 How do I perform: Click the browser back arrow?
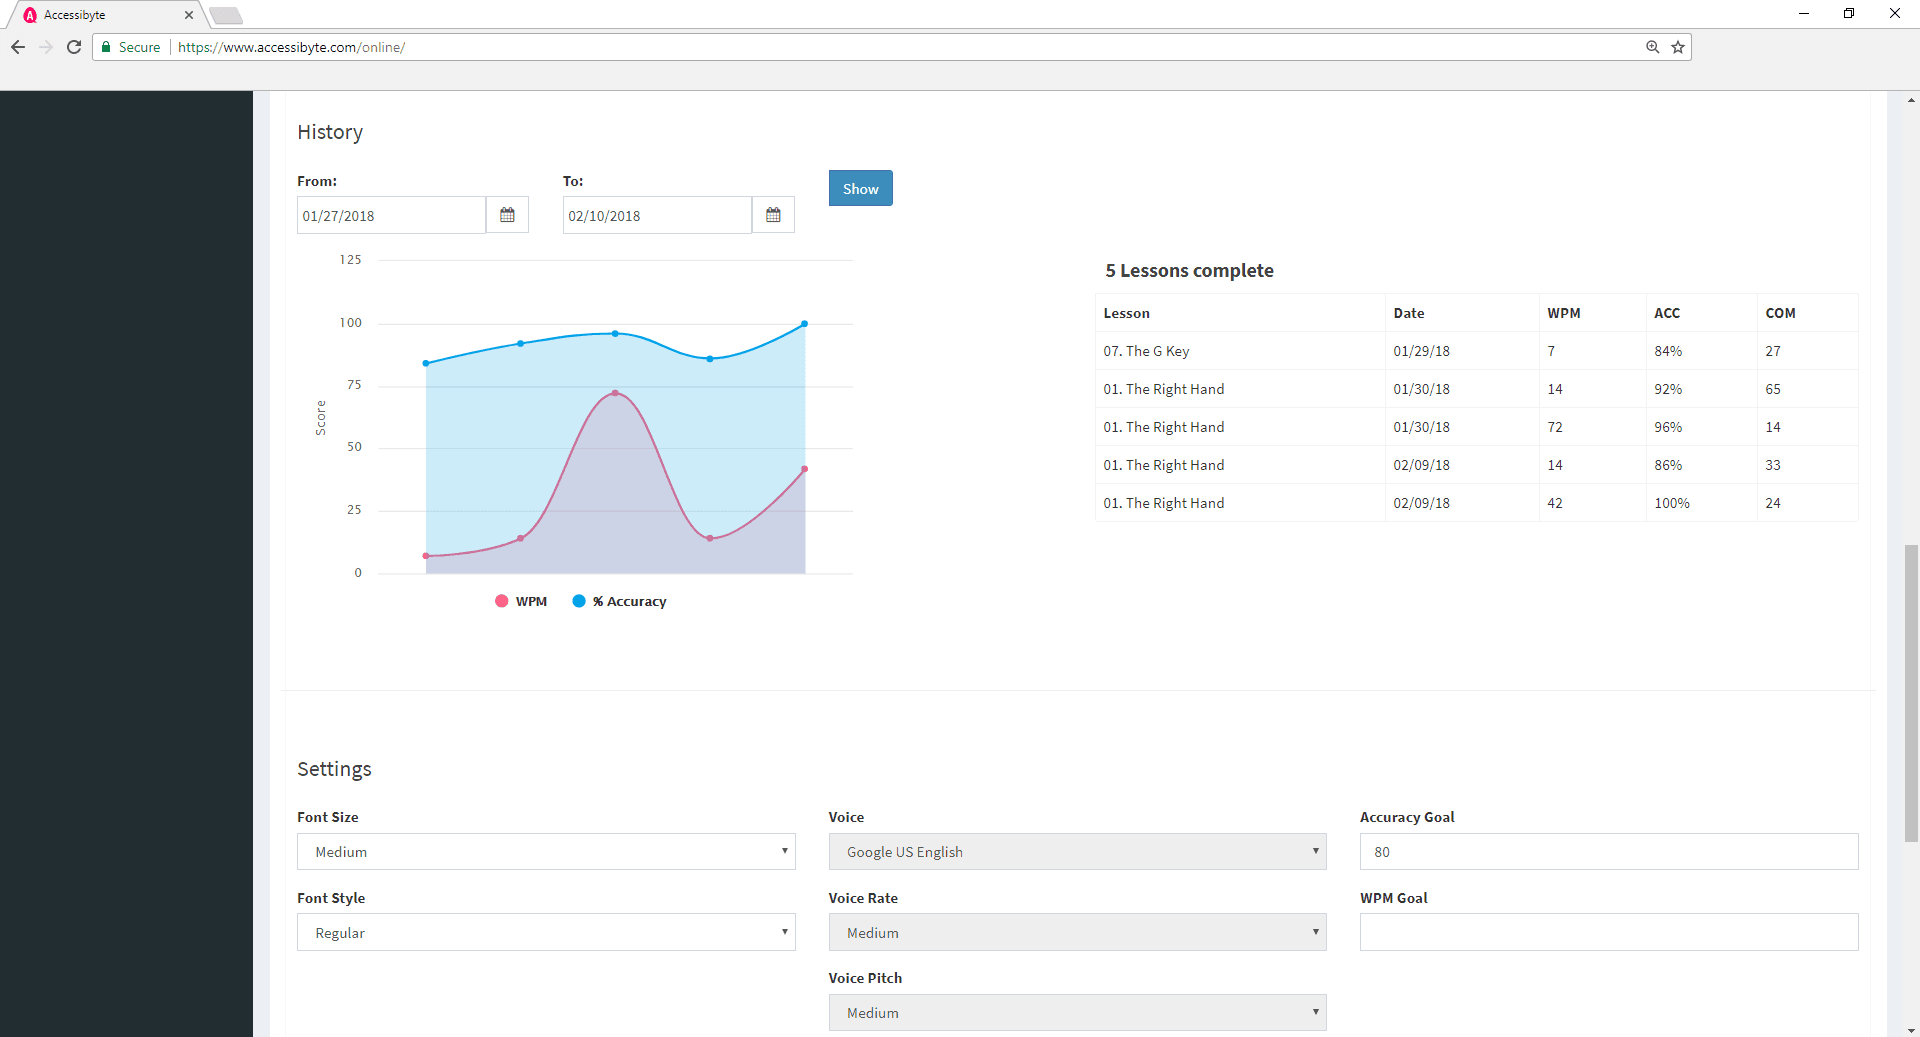[18, 47]
